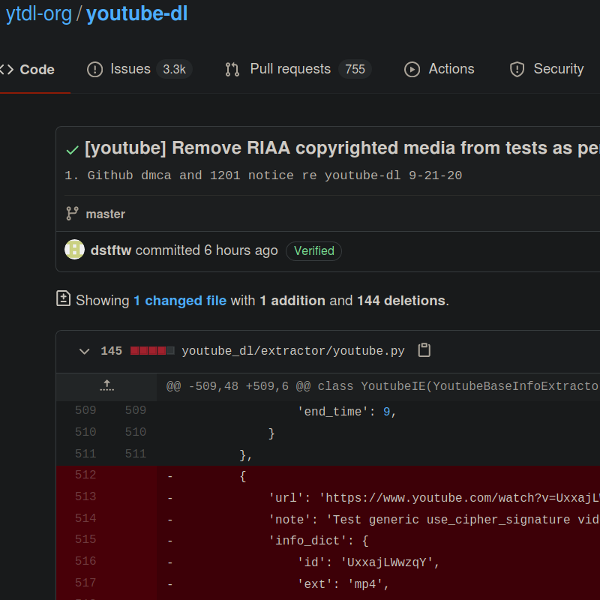
Task: Click the Verified signature badge
Action: pos(314,251)
